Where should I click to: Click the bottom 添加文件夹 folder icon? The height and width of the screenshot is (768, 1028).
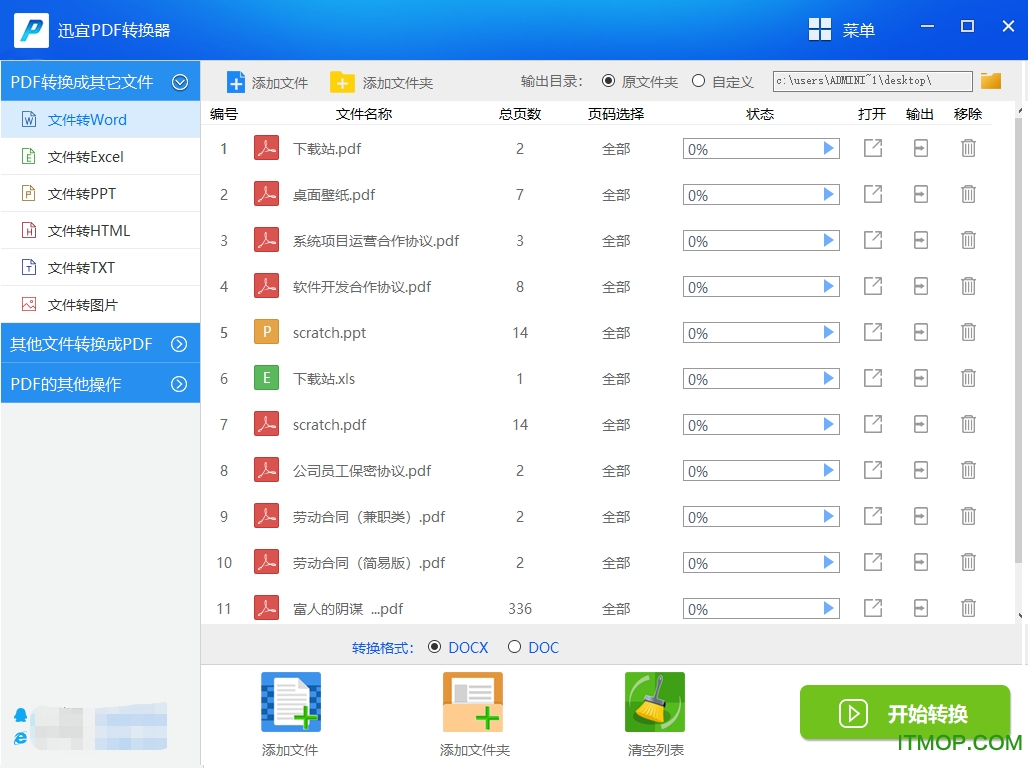point(472,701)
